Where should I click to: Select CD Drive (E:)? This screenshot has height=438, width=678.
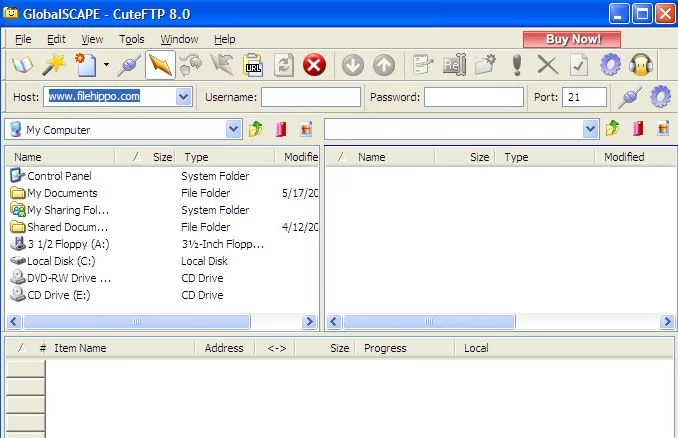(50, 295)
